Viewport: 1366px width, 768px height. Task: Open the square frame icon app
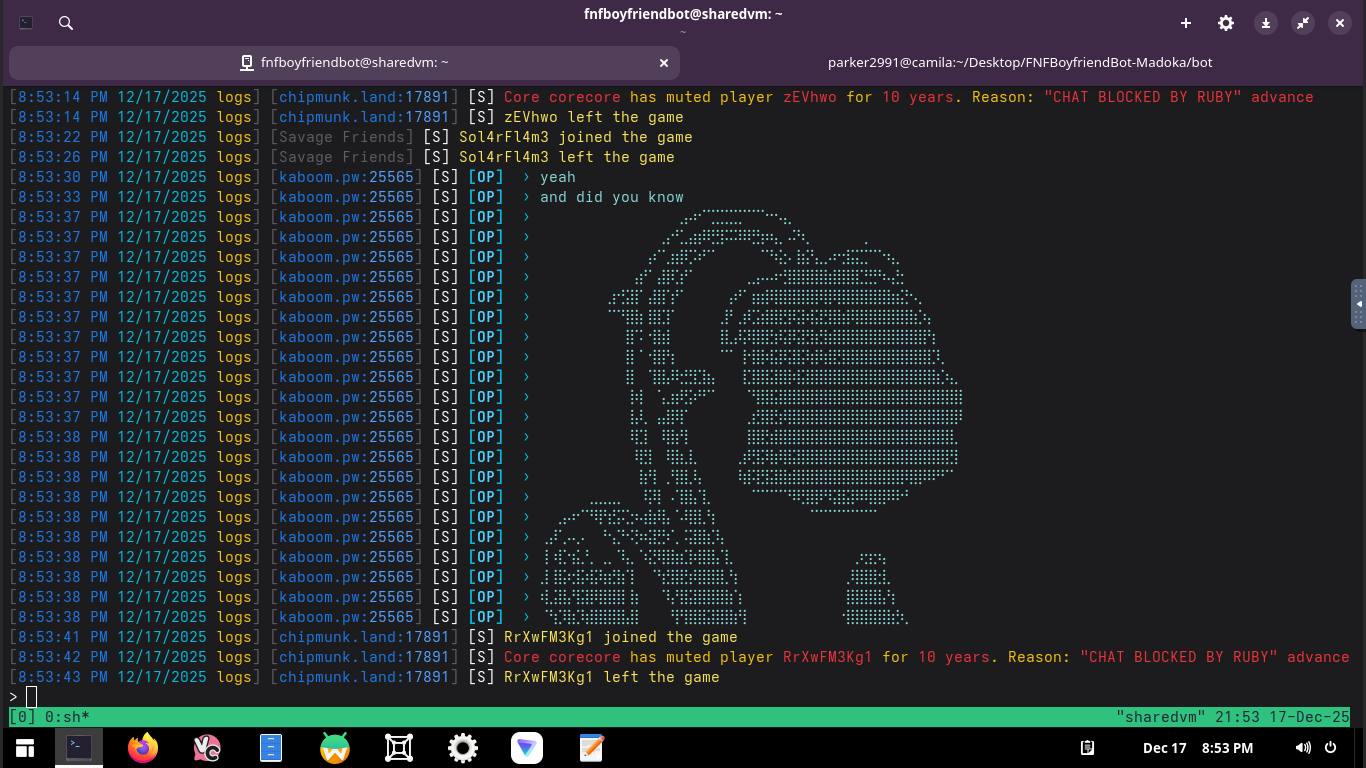[x=399, y=748]
